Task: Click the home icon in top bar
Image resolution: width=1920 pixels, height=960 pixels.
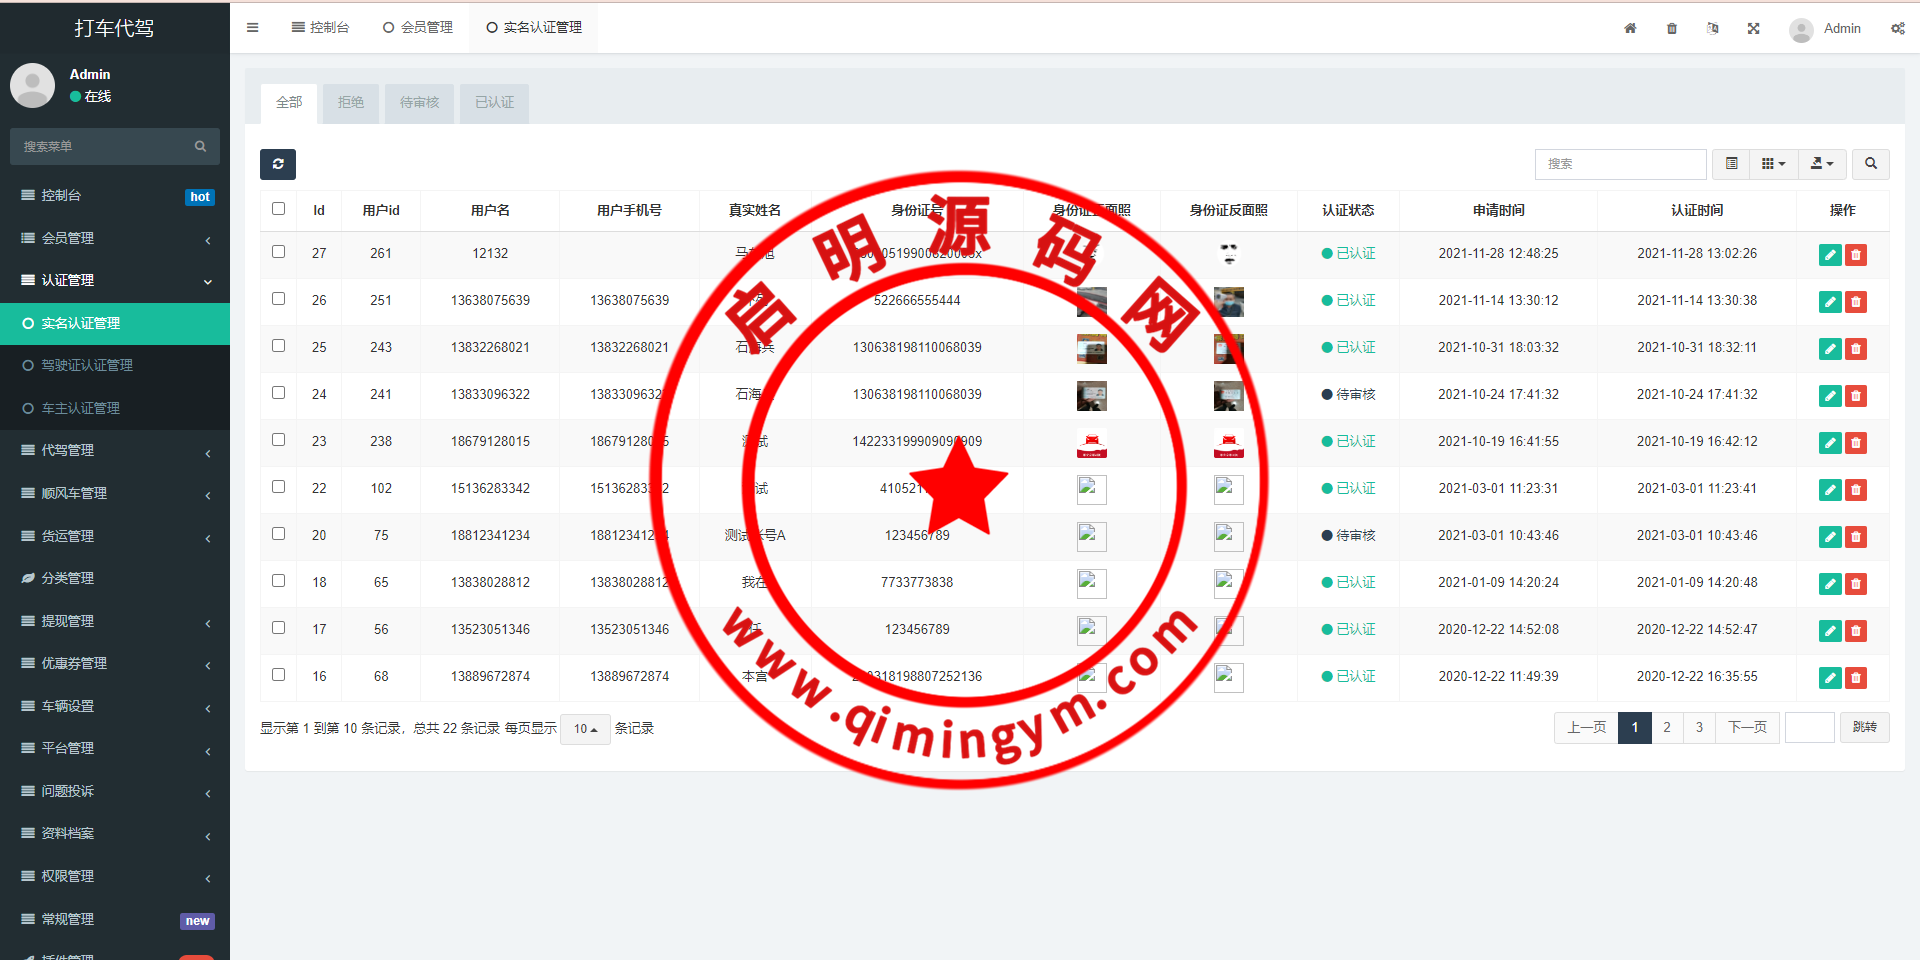Action: [x=1630, y=28]
